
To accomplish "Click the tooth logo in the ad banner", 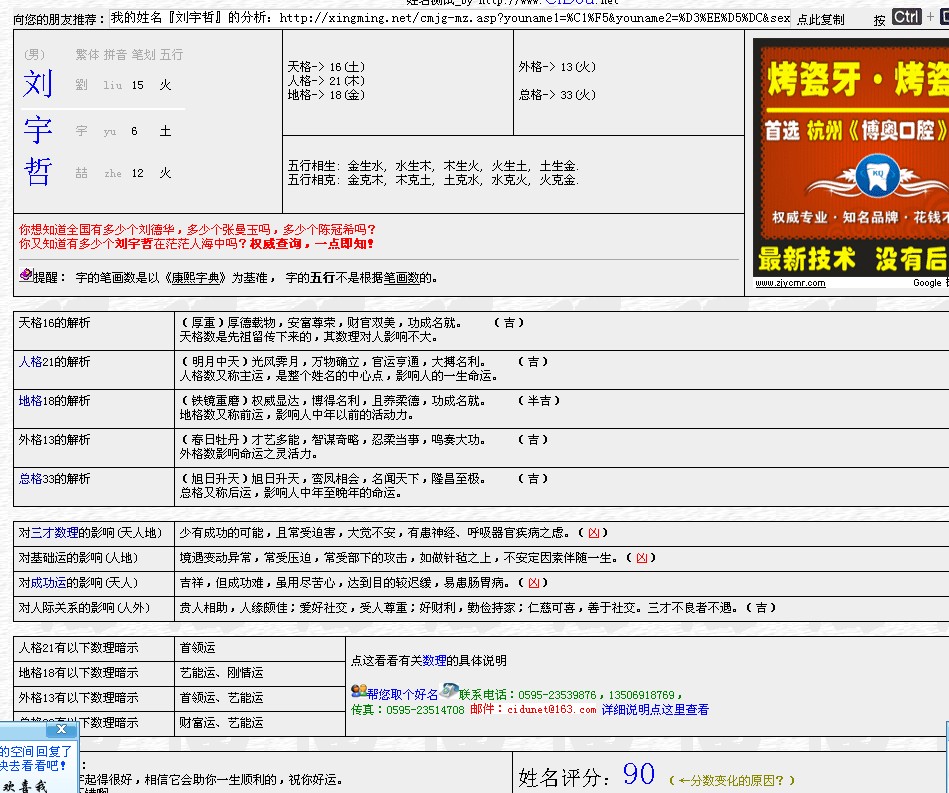I will point(849,177).
